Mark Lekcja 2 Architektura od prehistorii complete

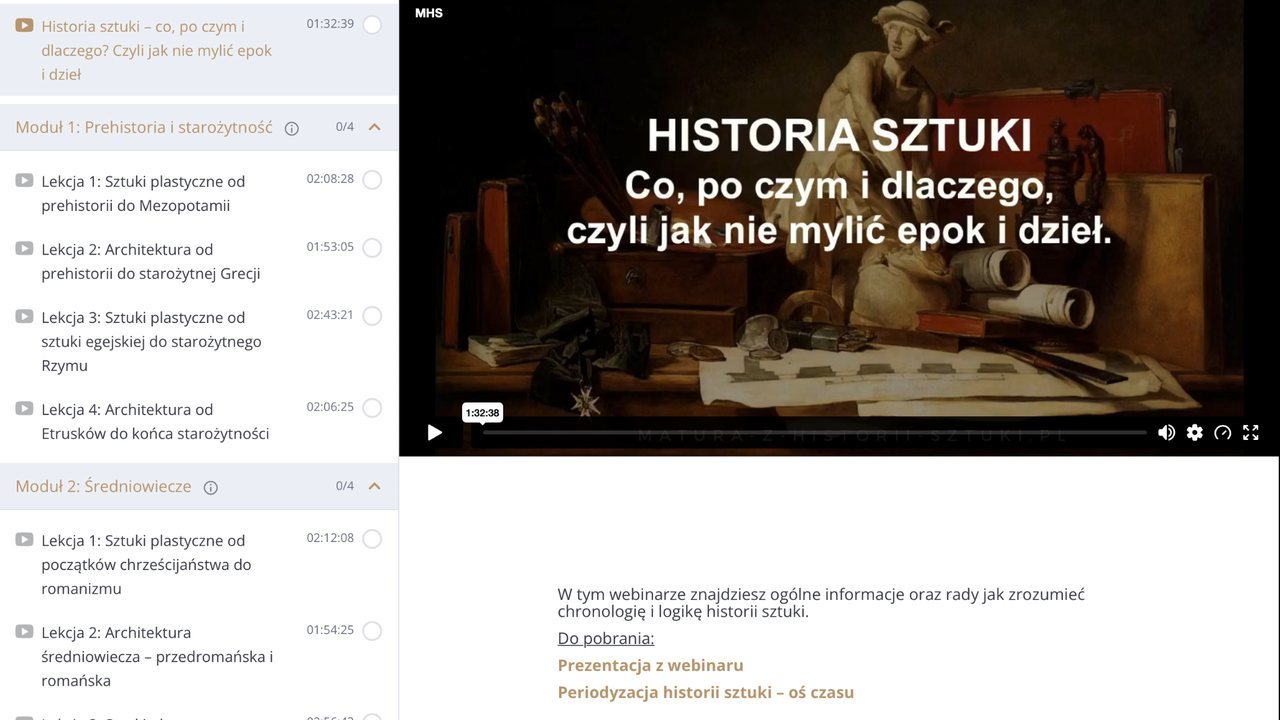pyautogui.click(x=372, y=248)
